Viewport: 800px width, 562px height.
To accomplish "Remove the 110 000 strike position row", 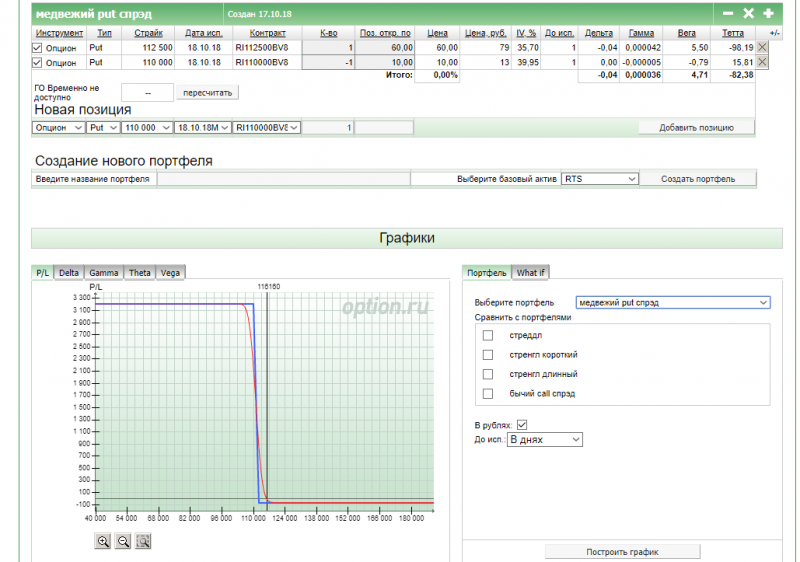I will [763, 62].
